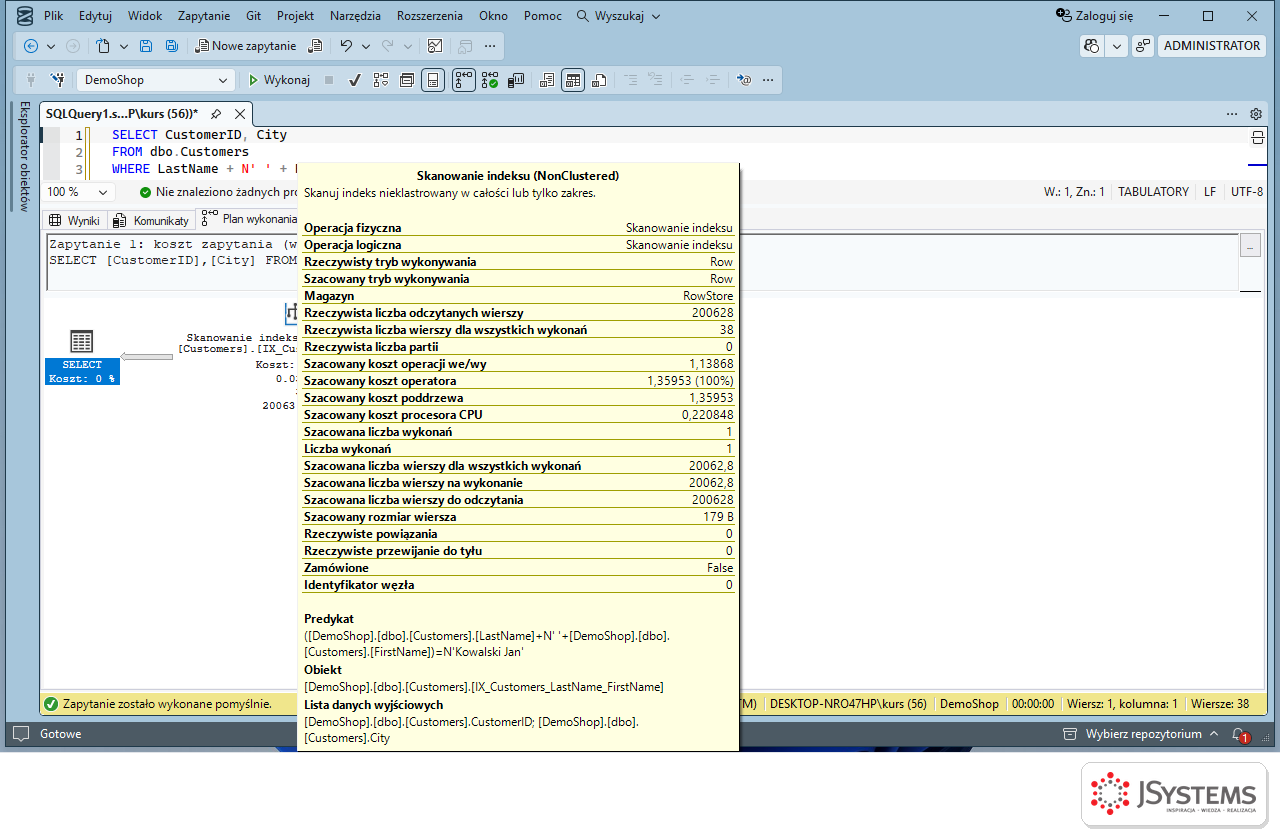Expand the undo history dropdown arrow

(366, 46)
